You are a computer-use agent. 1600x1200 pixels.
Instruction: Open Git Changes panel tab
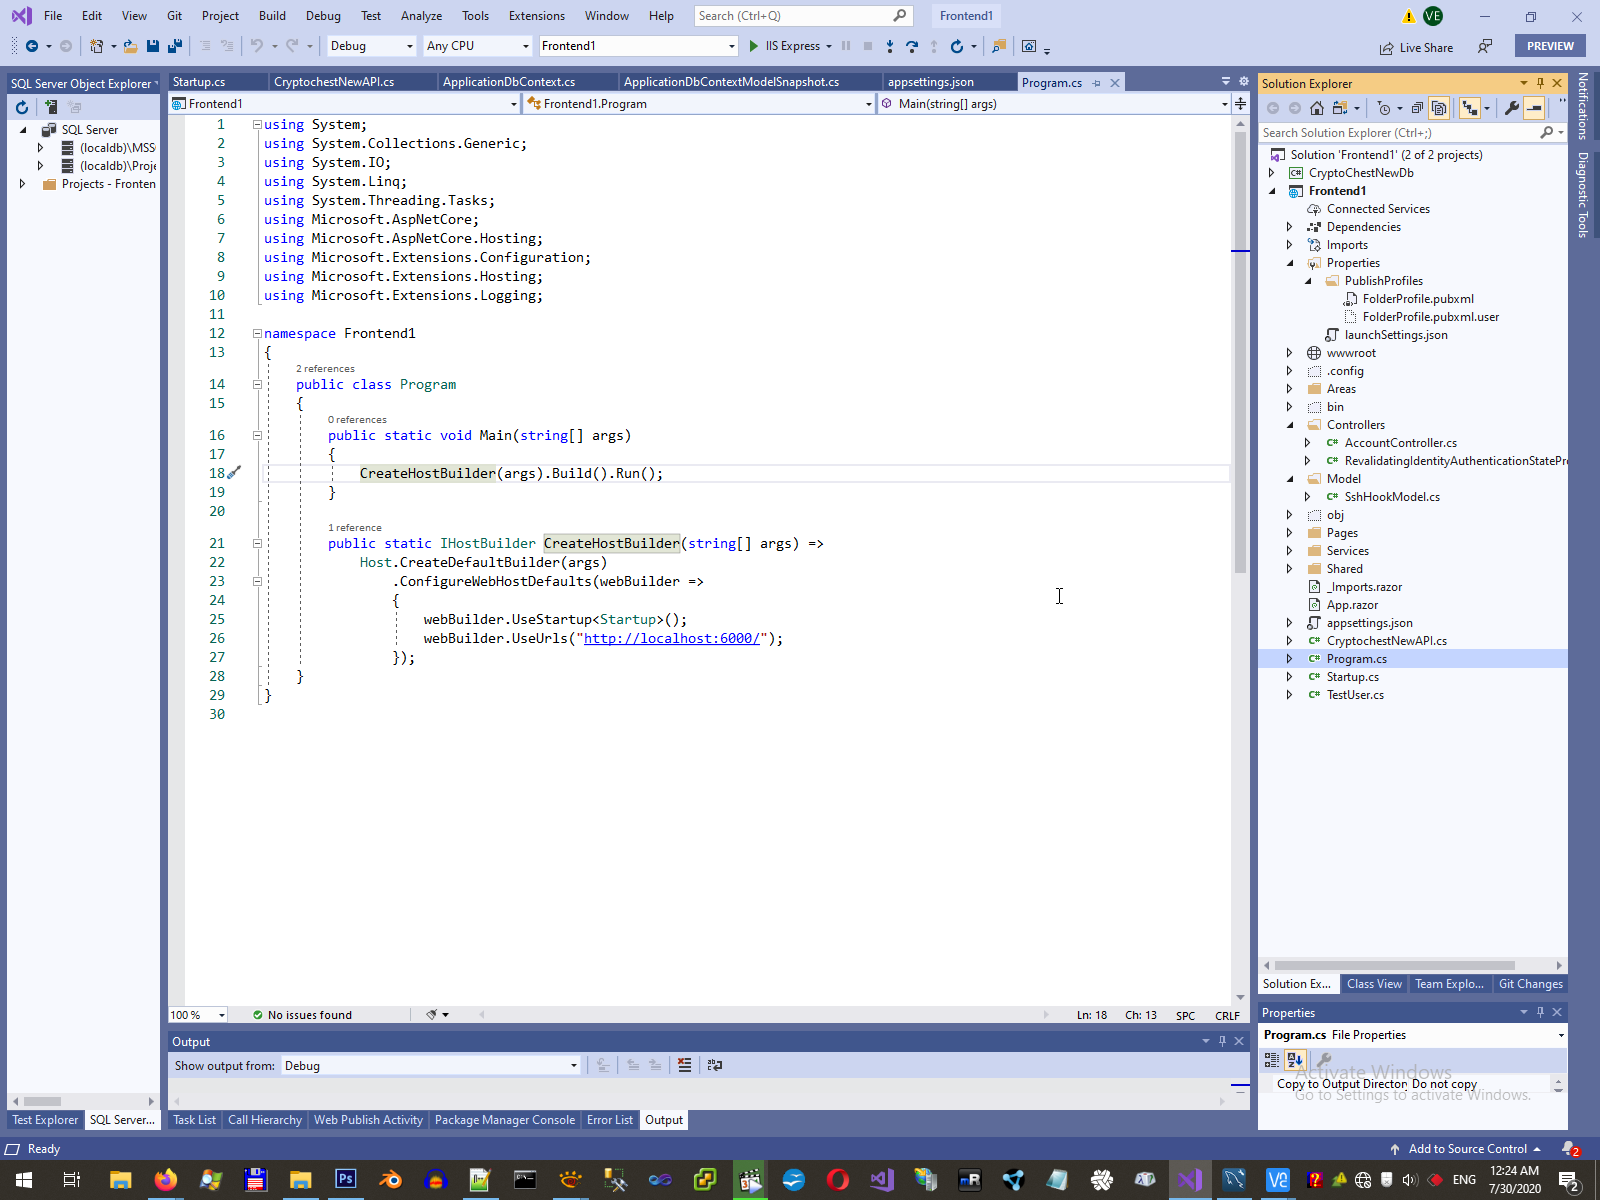pyautogui.click(x=1530, y=984)
